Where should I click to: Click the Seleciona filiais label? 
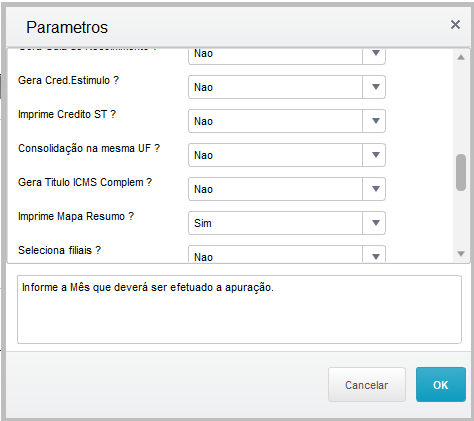(59, 250)
